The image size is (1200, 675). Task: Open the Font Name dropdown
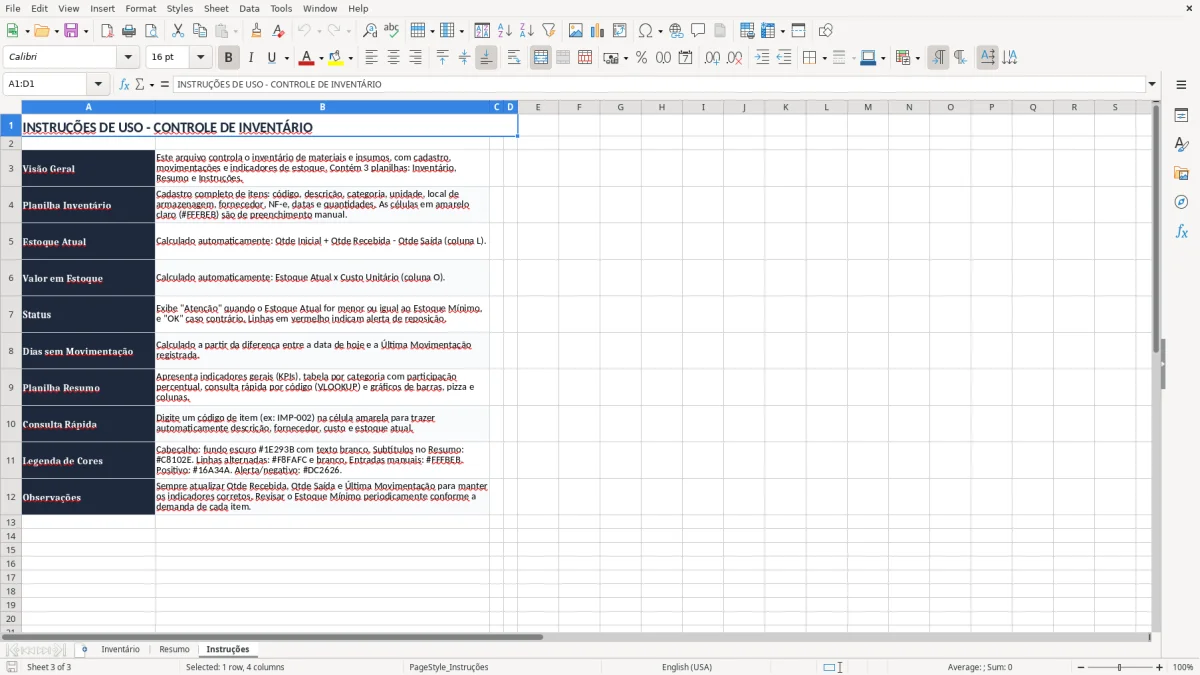pyautogui.click(x=128, y=58)
